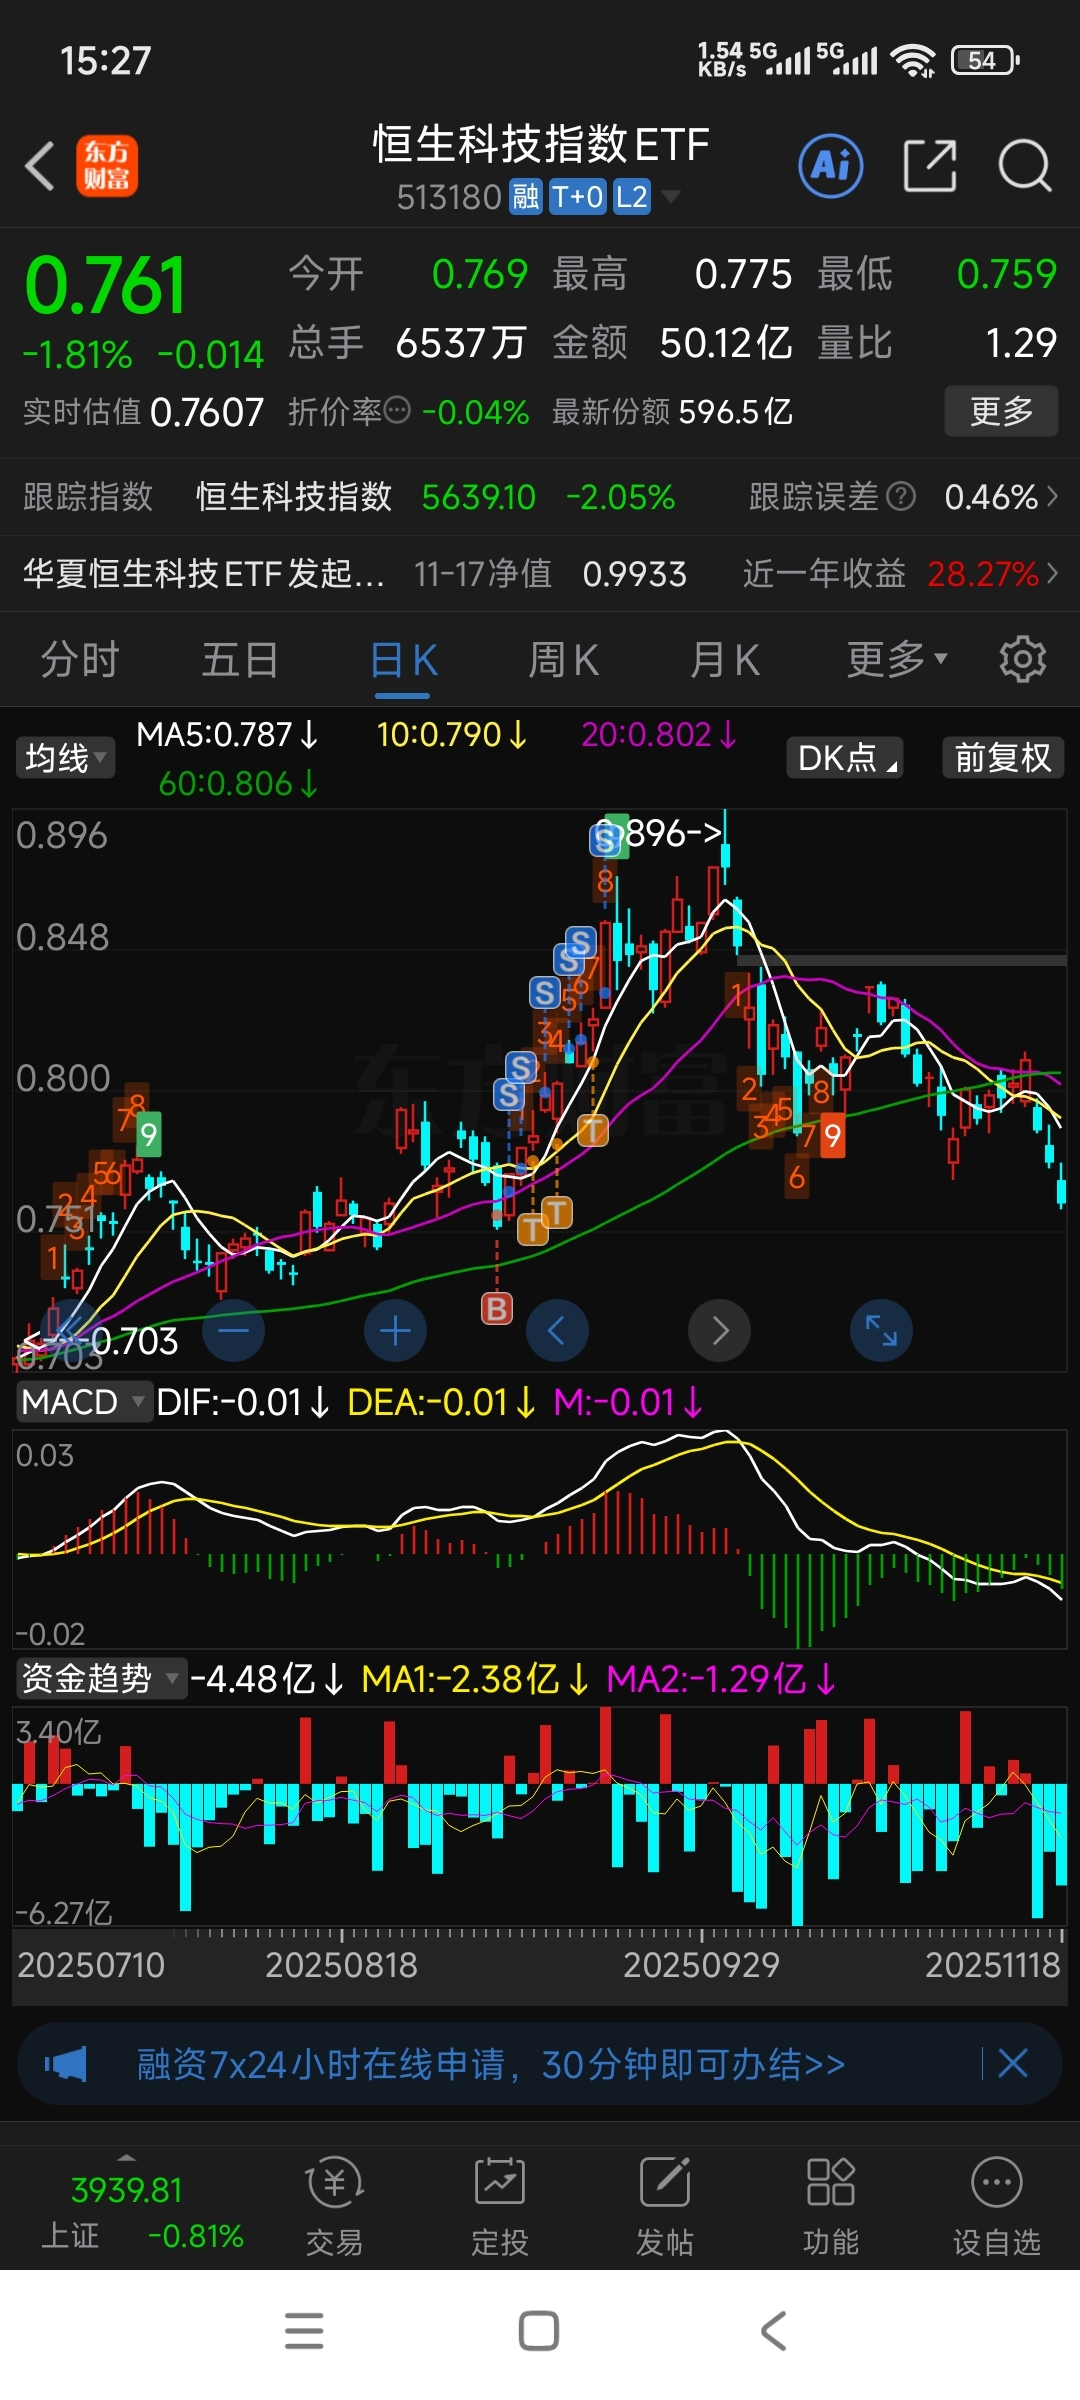Open 华夏恒生科技ETF发起 fund link
1080x2400 pixels.
click(204, 573)
